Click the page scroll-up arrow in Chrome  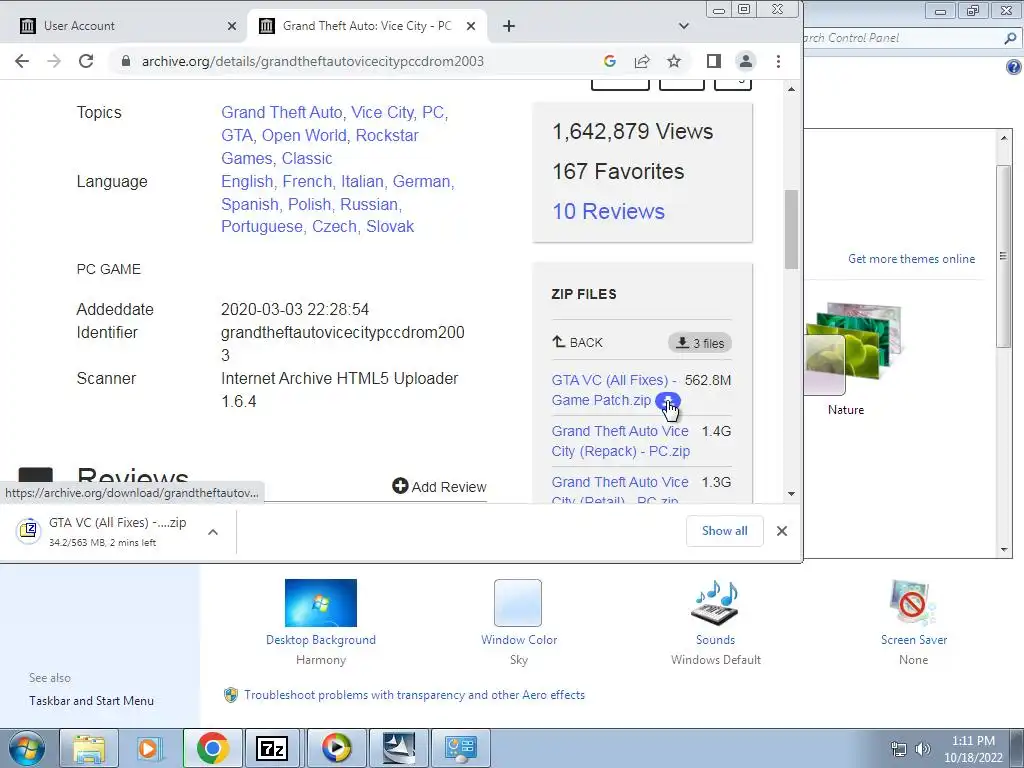[x=792, y=89]
